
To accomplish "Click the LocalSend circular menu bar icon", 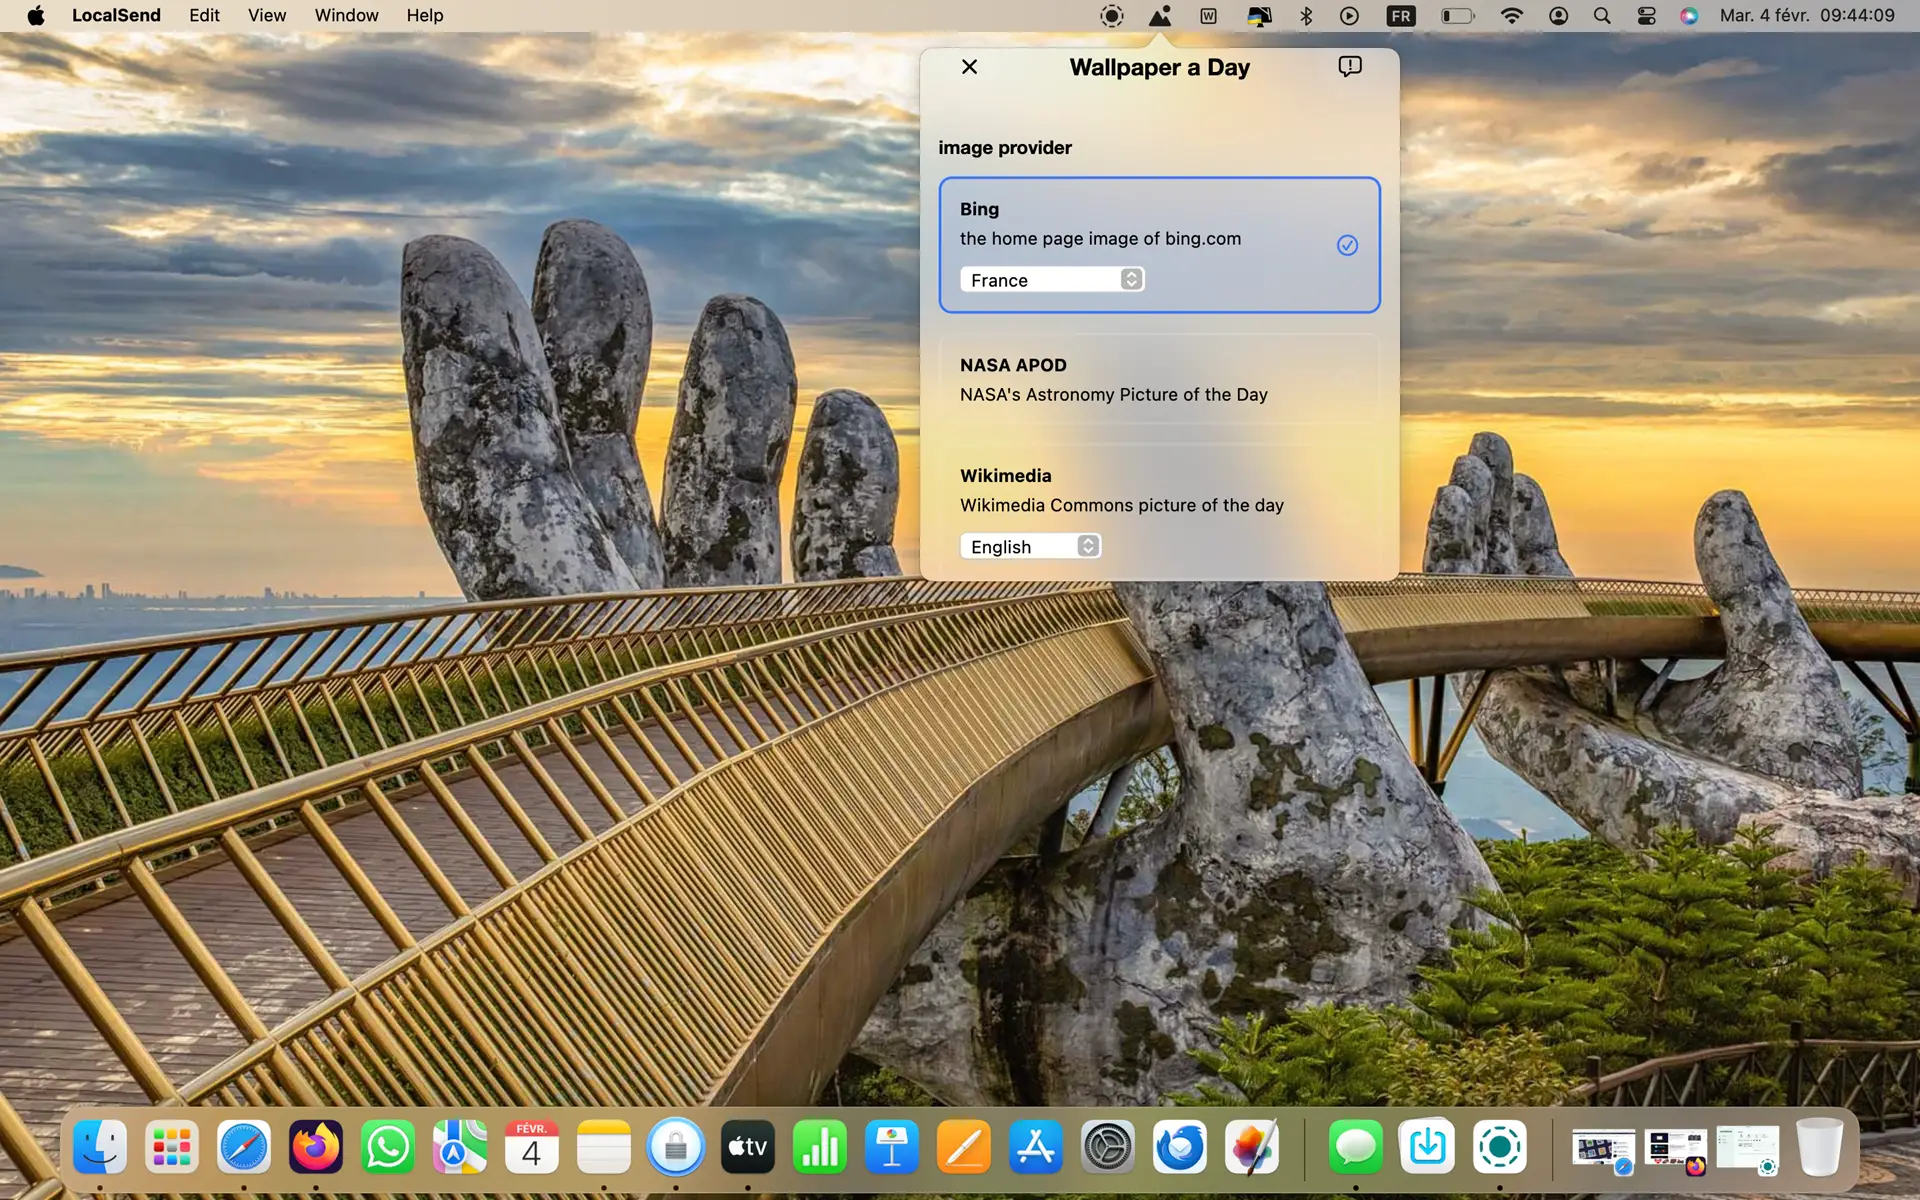I will (1111, 16).
